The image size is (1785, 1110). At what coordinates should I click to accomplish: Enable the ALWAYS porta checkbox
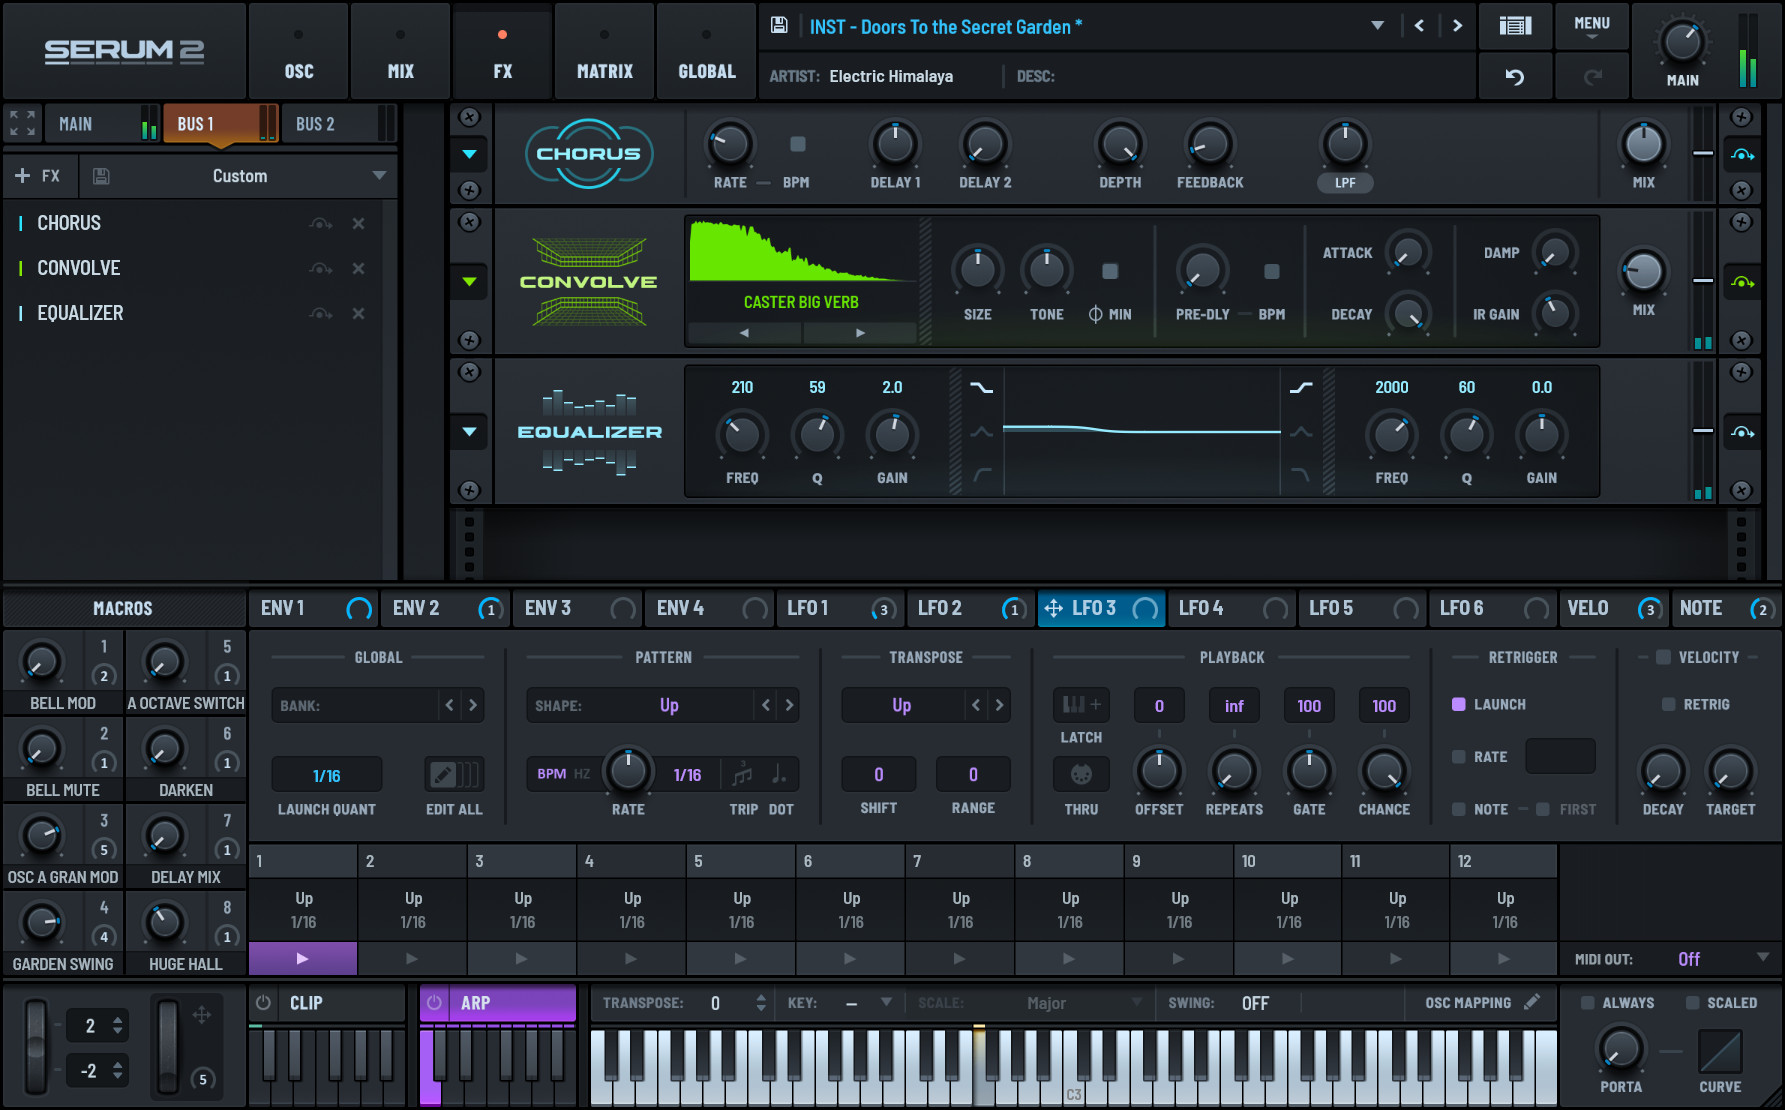1587,1002
